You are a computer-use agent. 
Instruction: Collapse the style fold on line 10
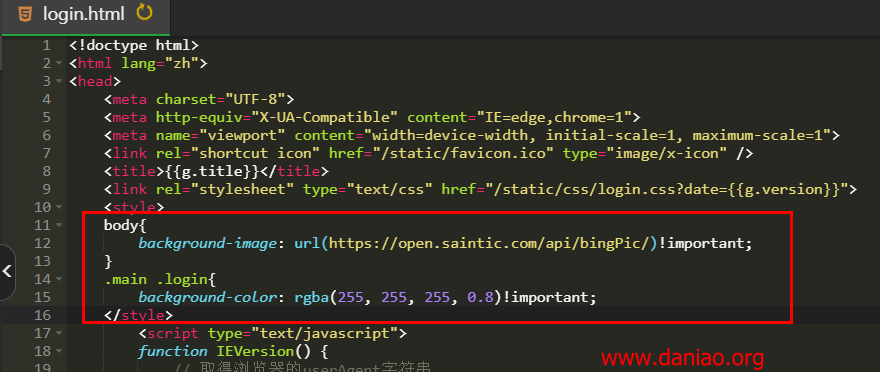click(59, 207)
